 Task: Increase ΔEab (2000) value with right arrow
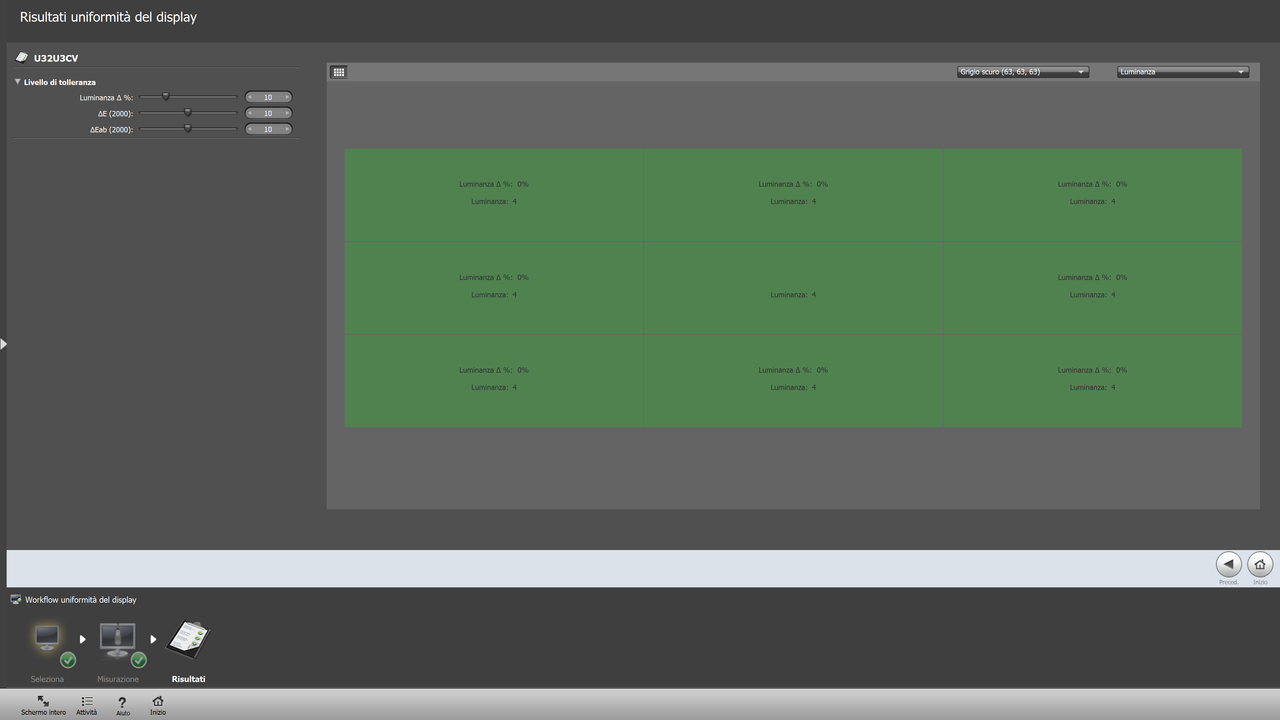(287, 129)
